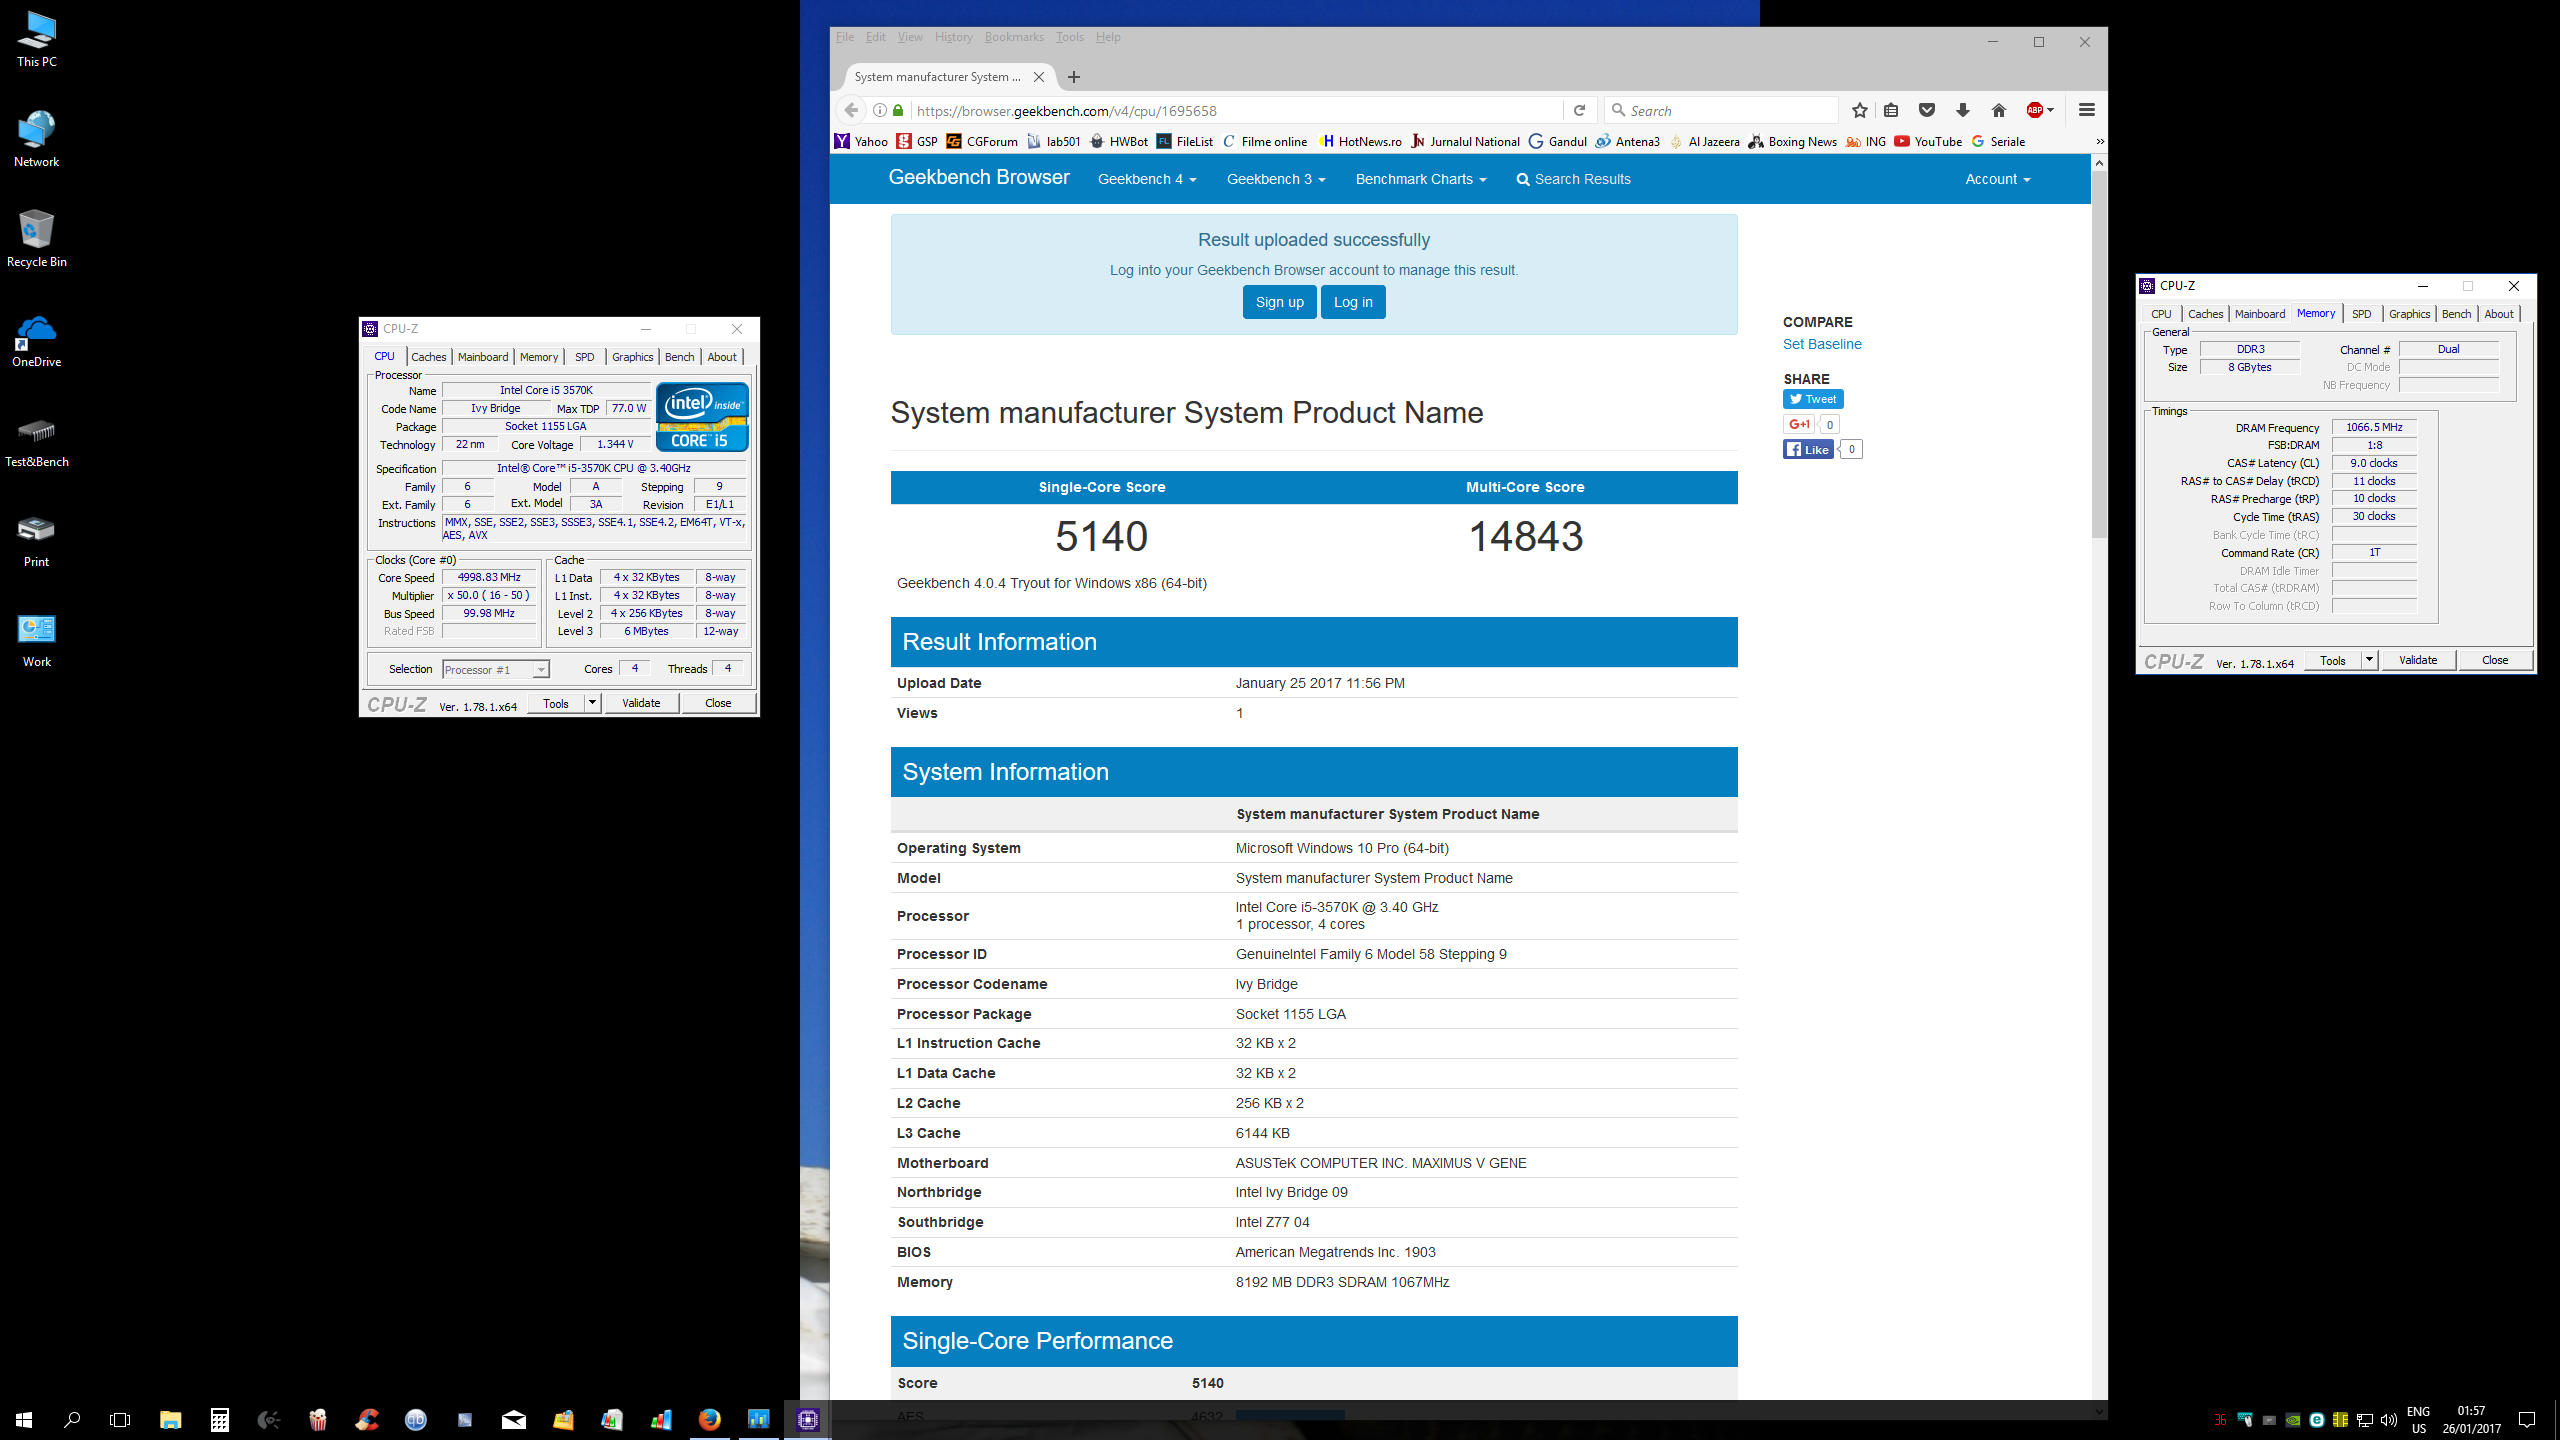The height and width of the screenshot is (1440, 2560).
Task: Expand the Account dropdown menu
Action: click(x=1997, y=179)
